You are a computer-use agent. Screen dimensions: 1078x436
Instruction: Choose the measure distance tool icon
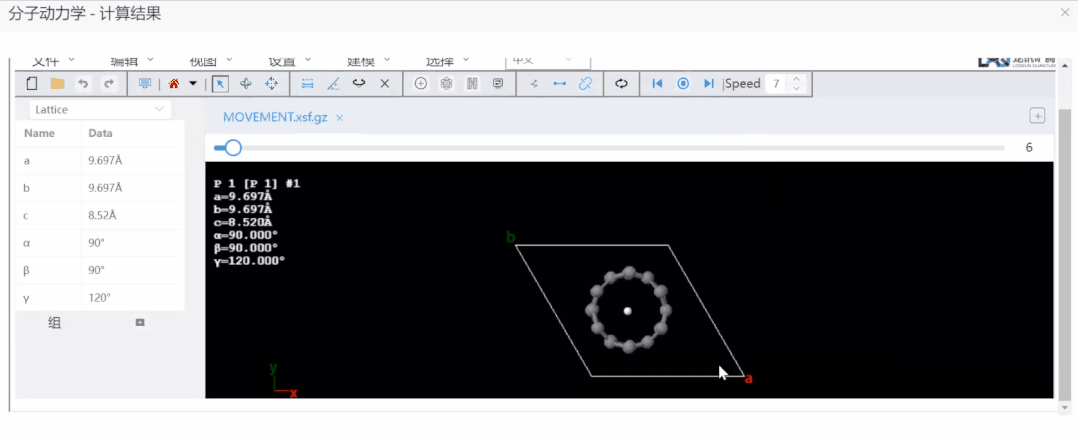click(307, 84)
